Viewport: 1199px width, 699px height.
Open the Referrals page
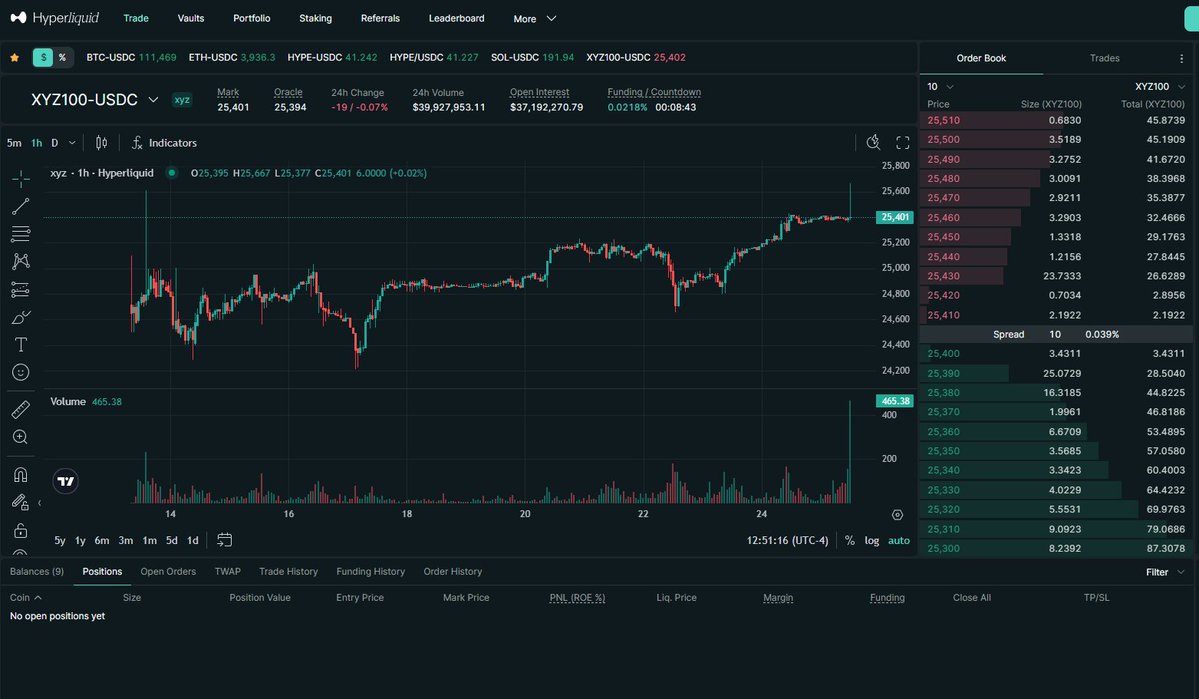click(380, 18)
